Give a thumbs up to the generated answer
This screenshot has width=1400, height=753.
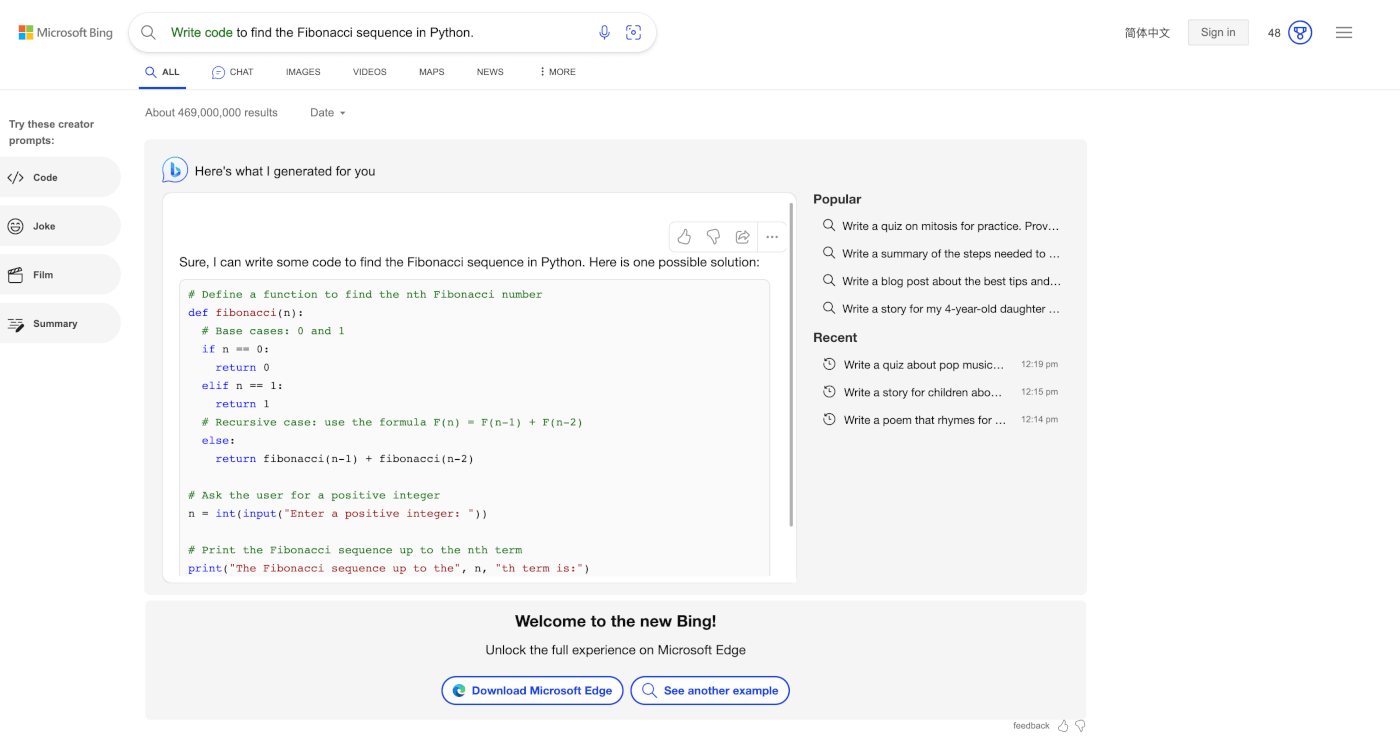pyautogui.click(x=684, y=236)
